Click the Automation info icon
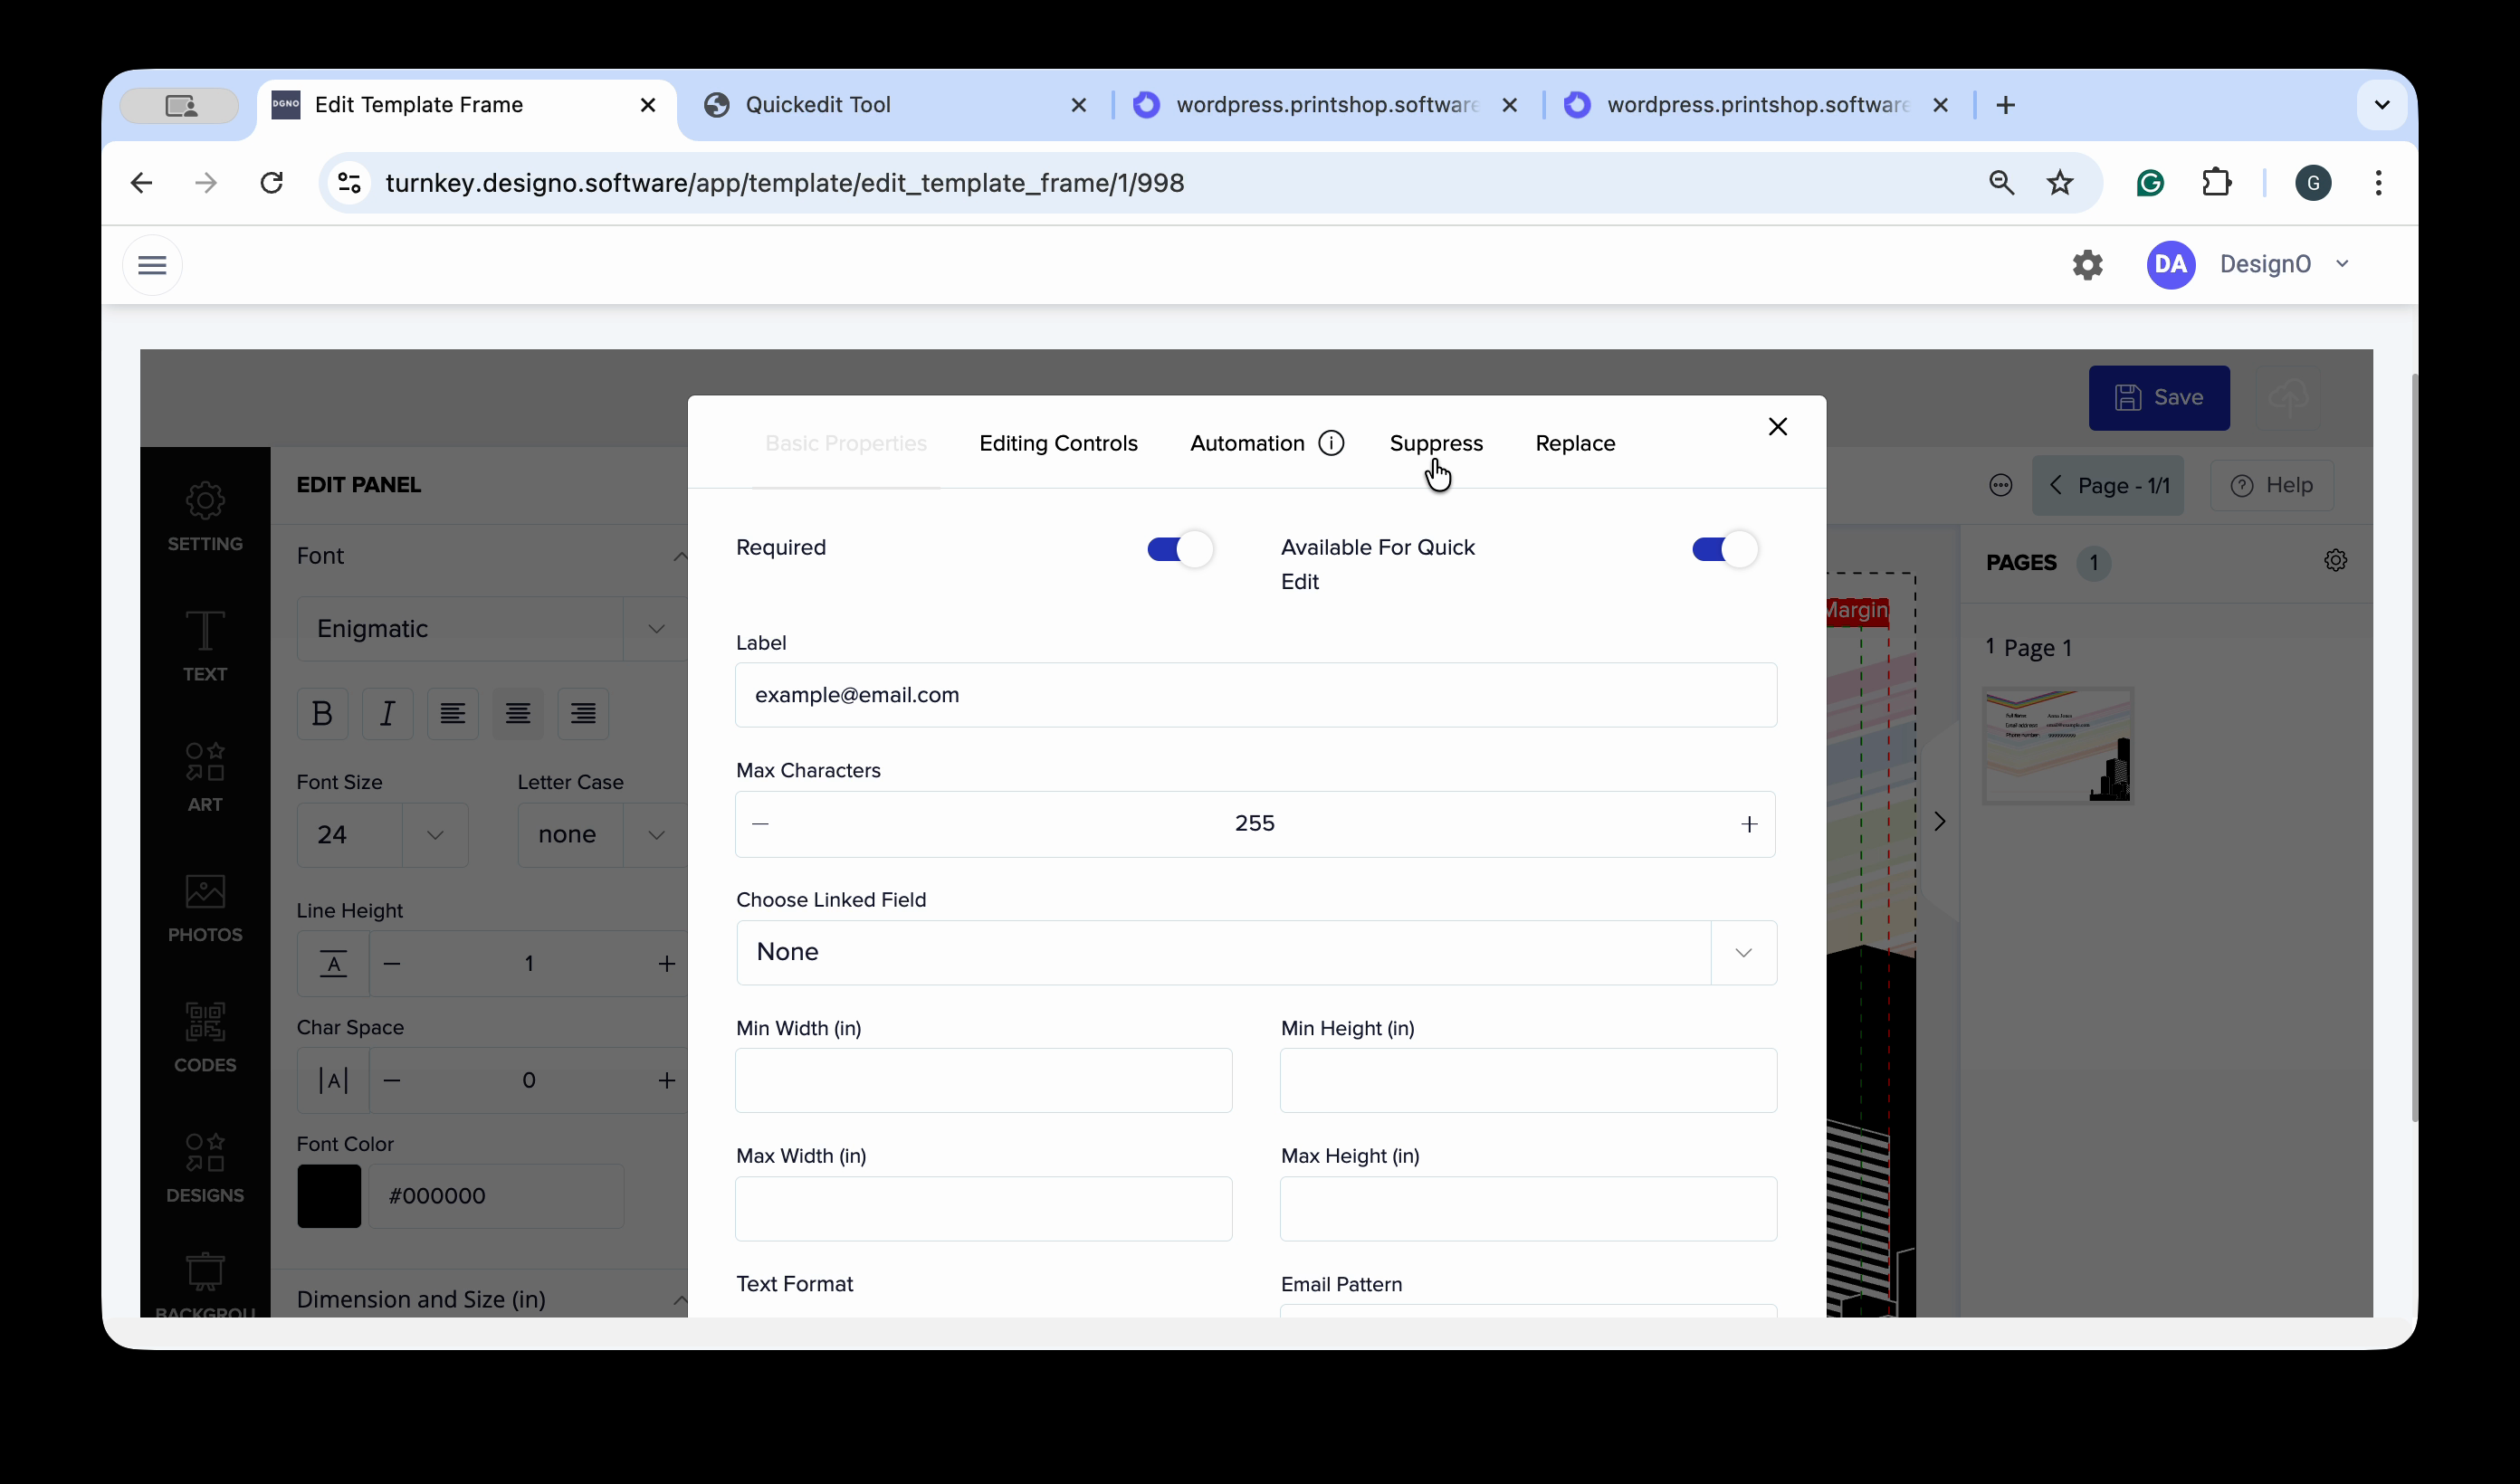 (1331, 443)
